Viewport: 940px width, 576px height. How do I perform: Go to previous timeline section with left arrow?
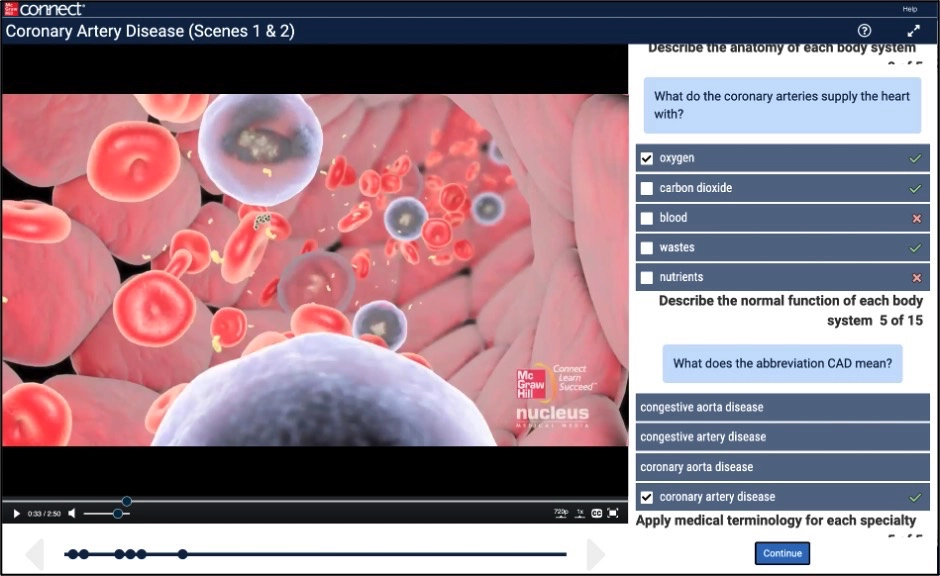tap(35, 554)
